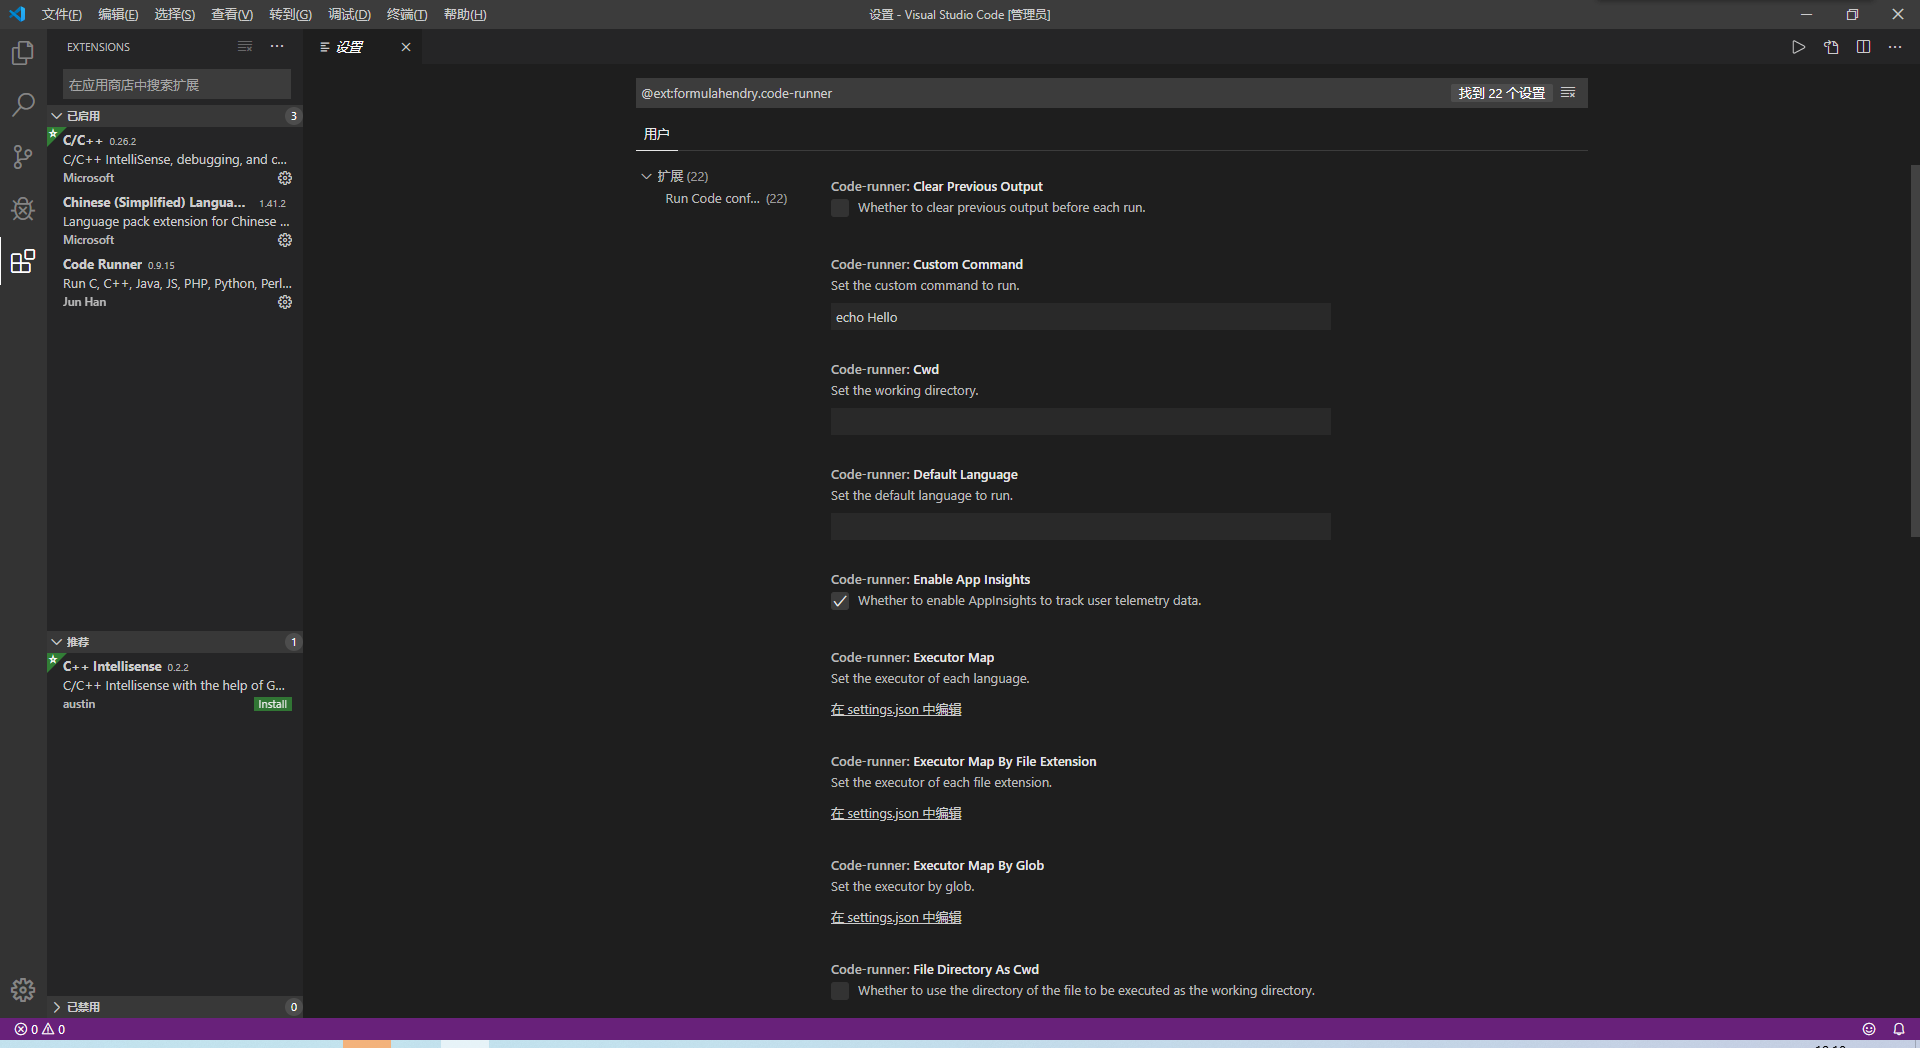1920x1048 pixels.
Task: Open the Search view in activity bar
Action: 23,104
